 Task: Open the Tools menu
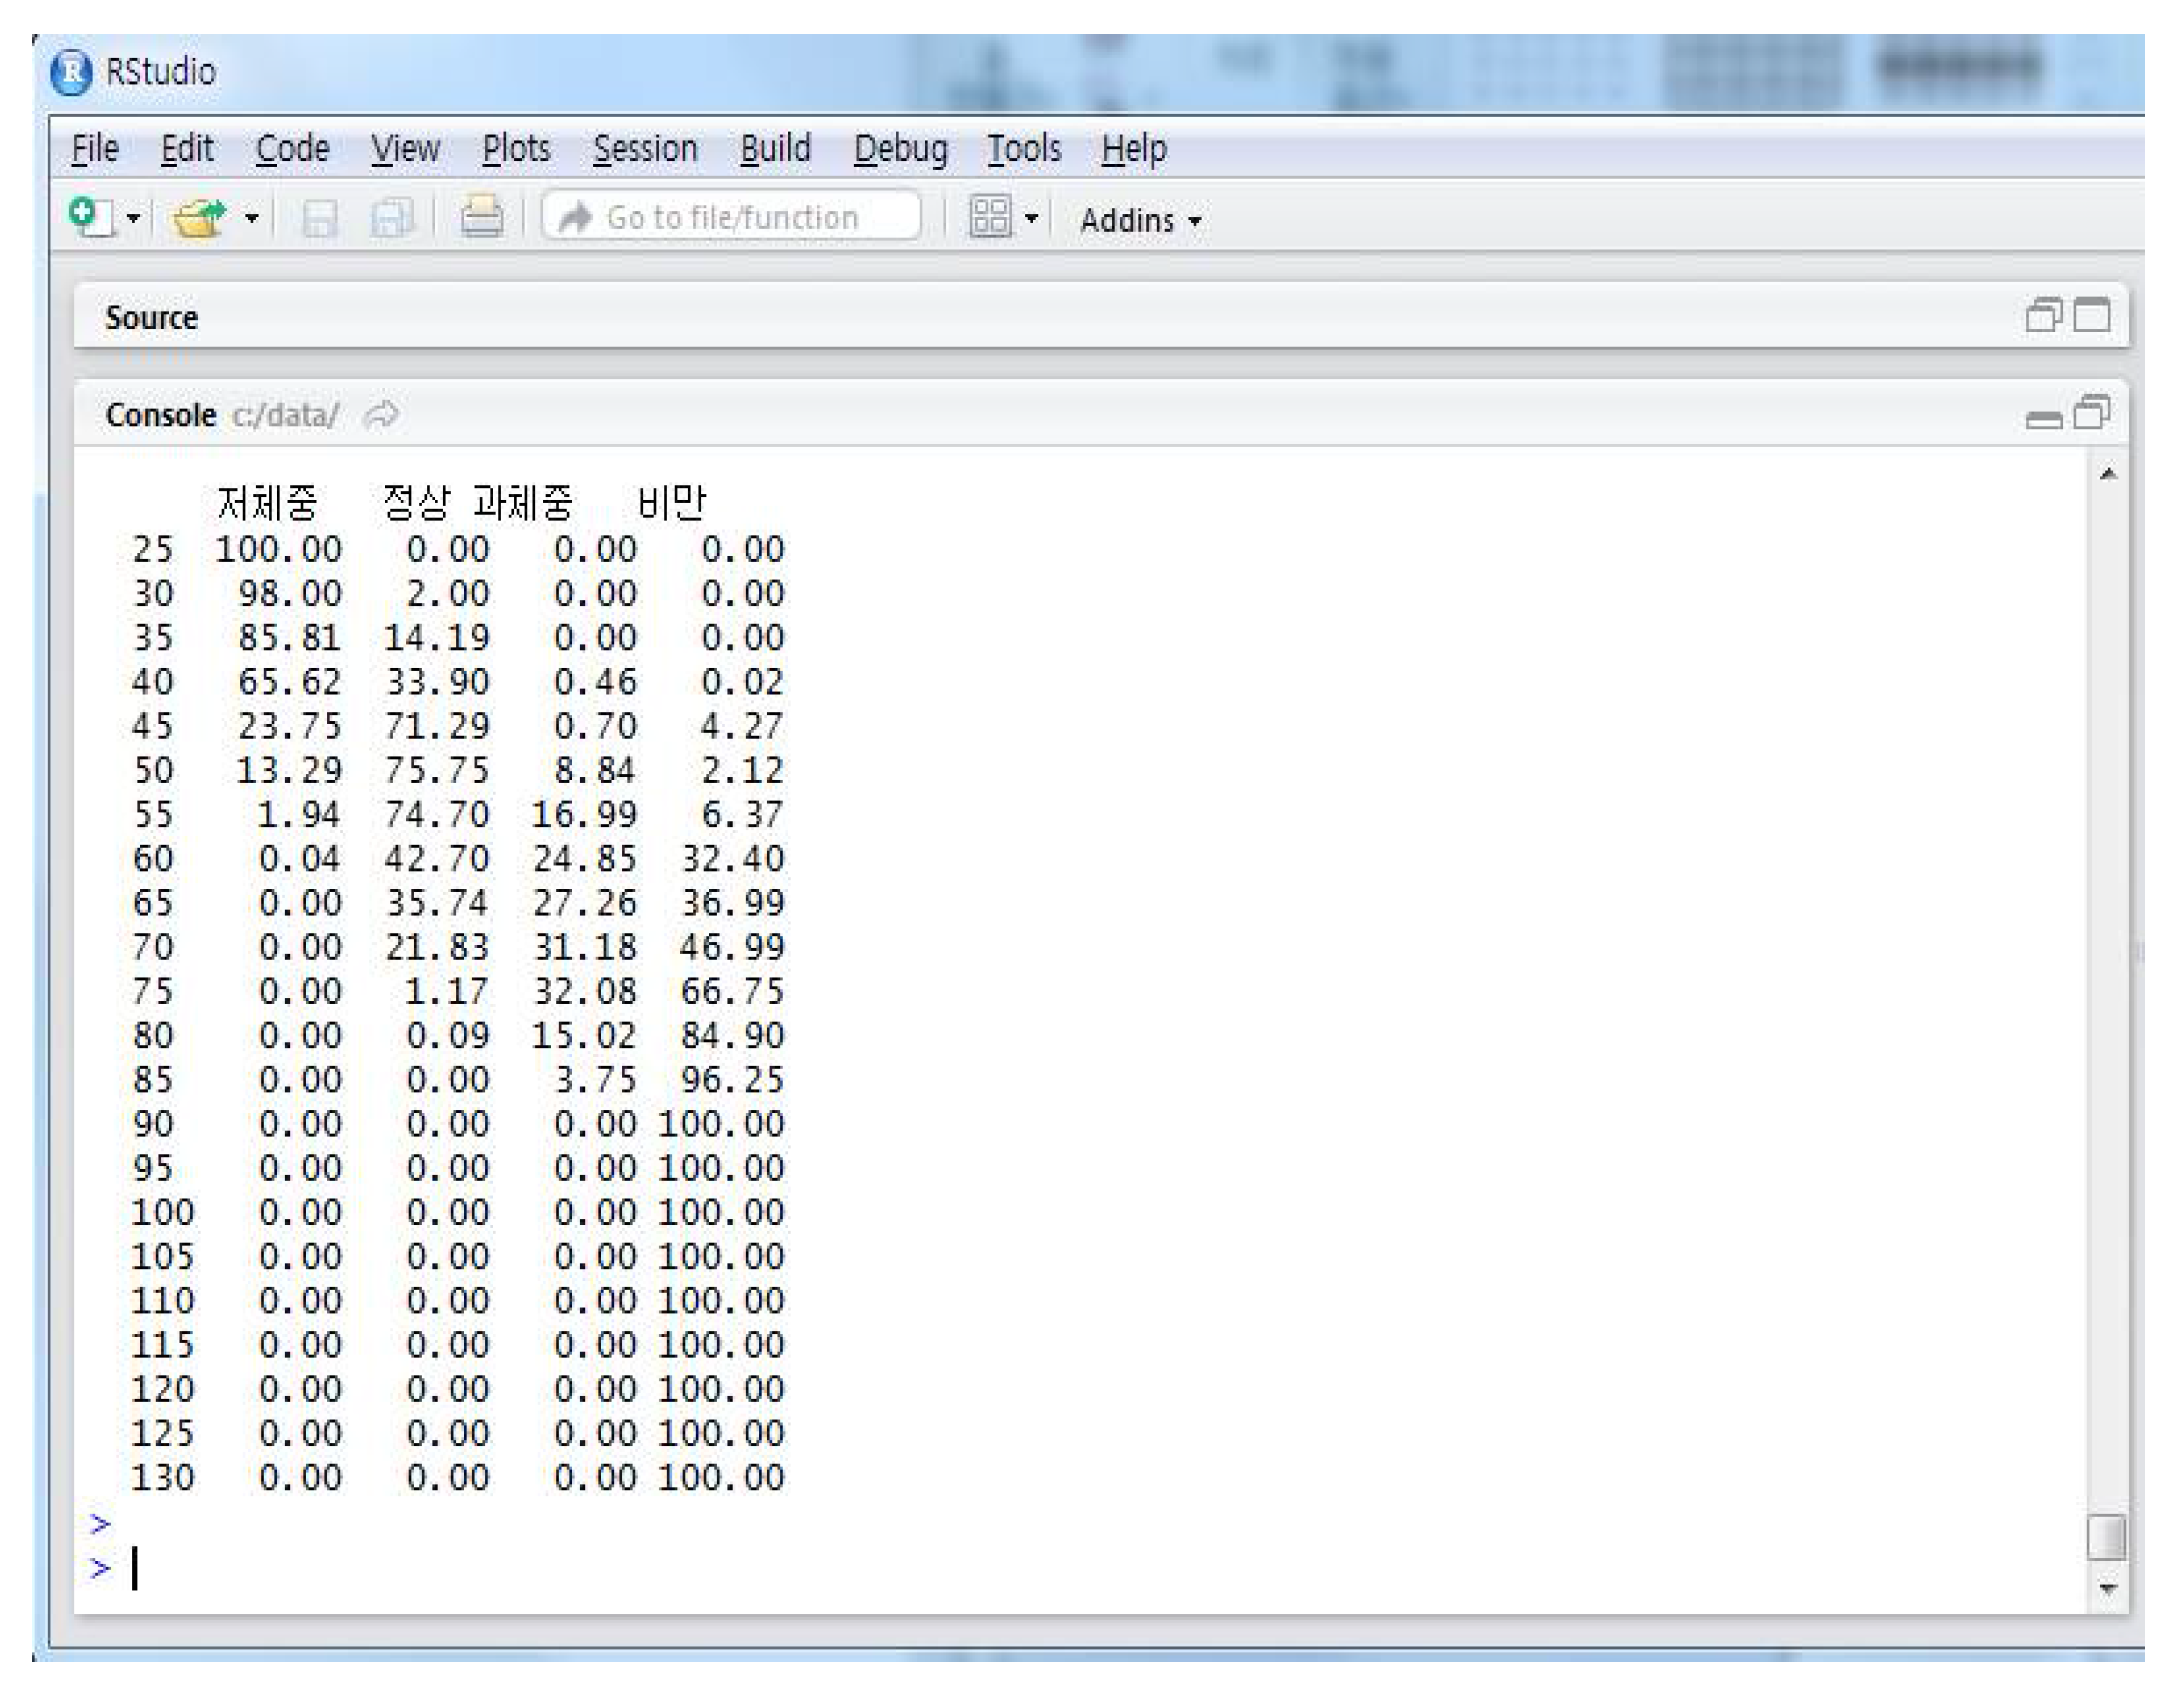tap(1024, 149)
